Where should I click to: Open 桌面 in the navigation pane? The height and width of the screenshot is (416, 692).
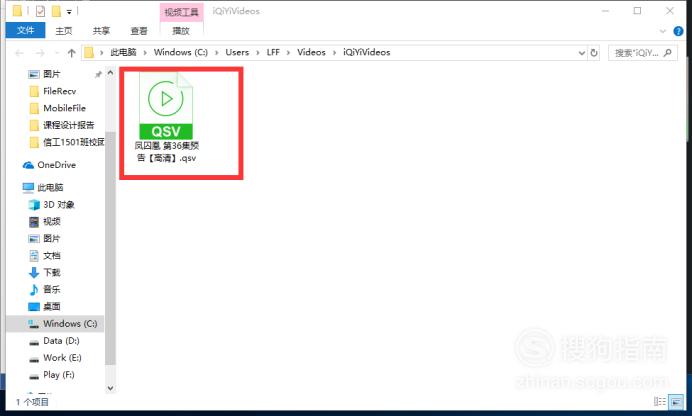52,307
